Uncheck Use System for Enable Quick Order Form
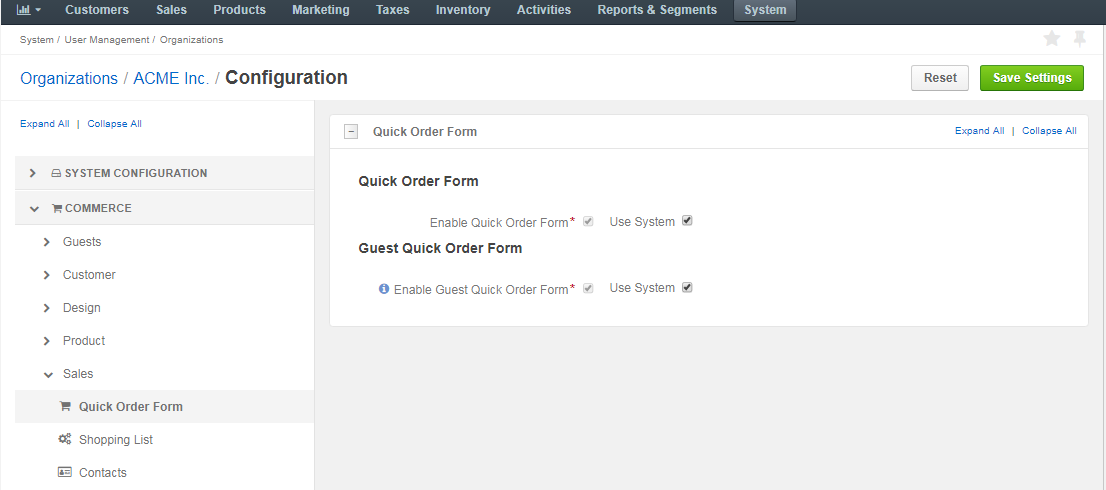Viewport: 1106px width, 490px height. tap(688, 221)
